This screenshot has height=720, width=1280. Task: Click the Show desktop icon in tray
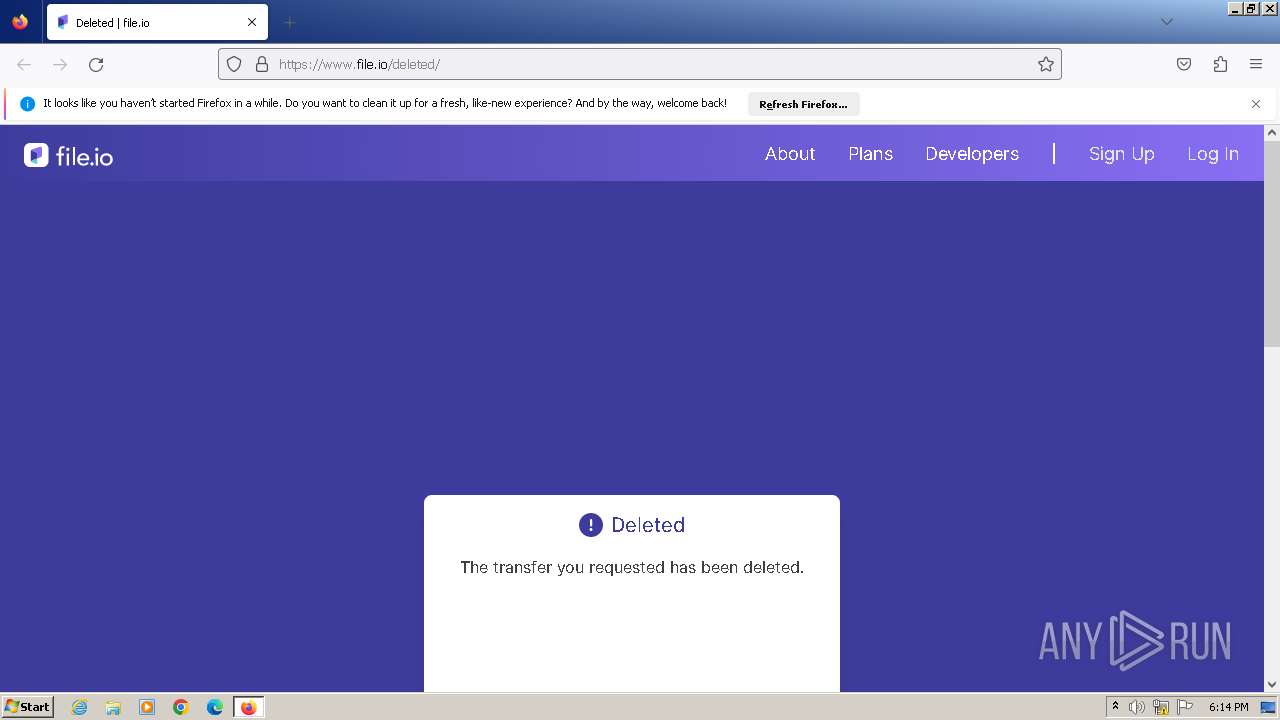tap(1268, 707)
